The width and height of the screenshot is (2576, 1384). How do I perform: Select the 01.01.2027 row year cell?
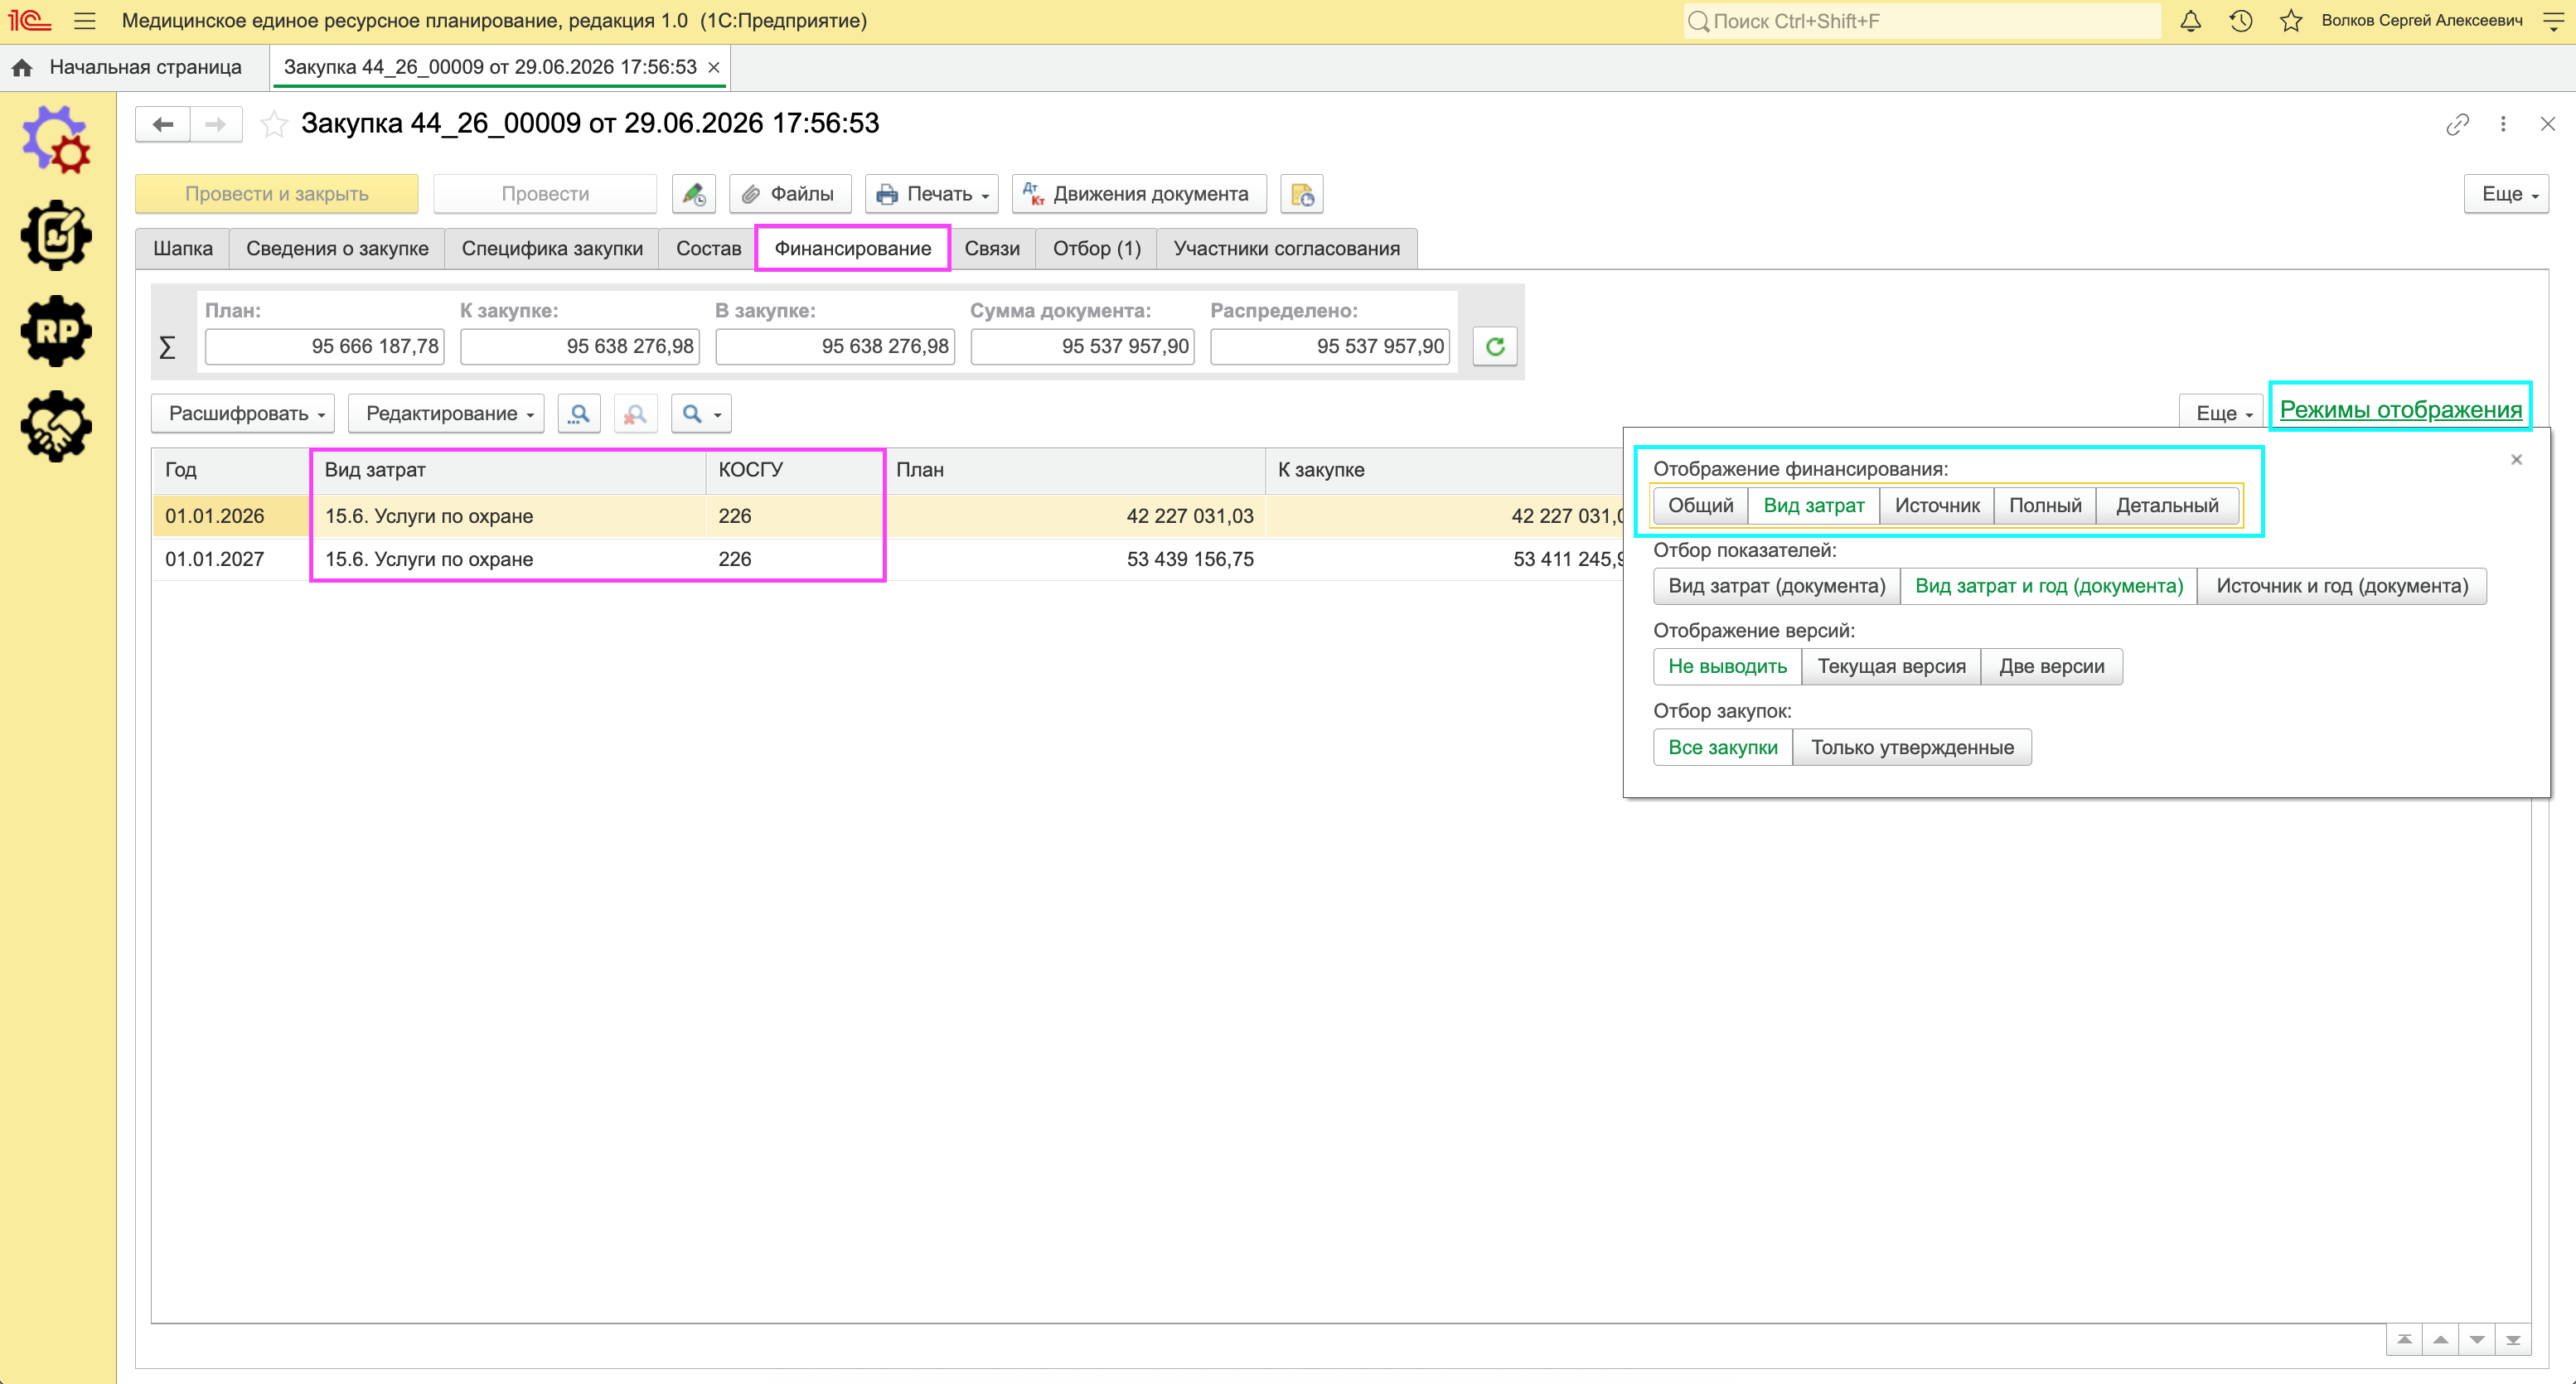231,559
